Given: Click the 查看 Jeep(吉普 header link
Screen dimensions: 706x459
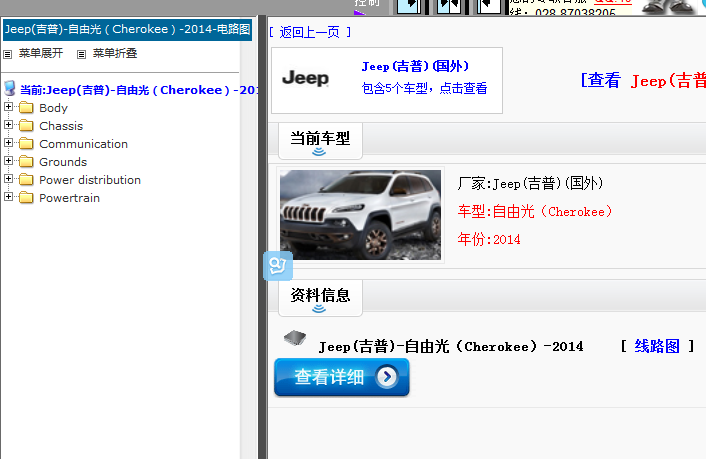Looking at the screenshot, I should pyautogui.click(x=643, y=81).
